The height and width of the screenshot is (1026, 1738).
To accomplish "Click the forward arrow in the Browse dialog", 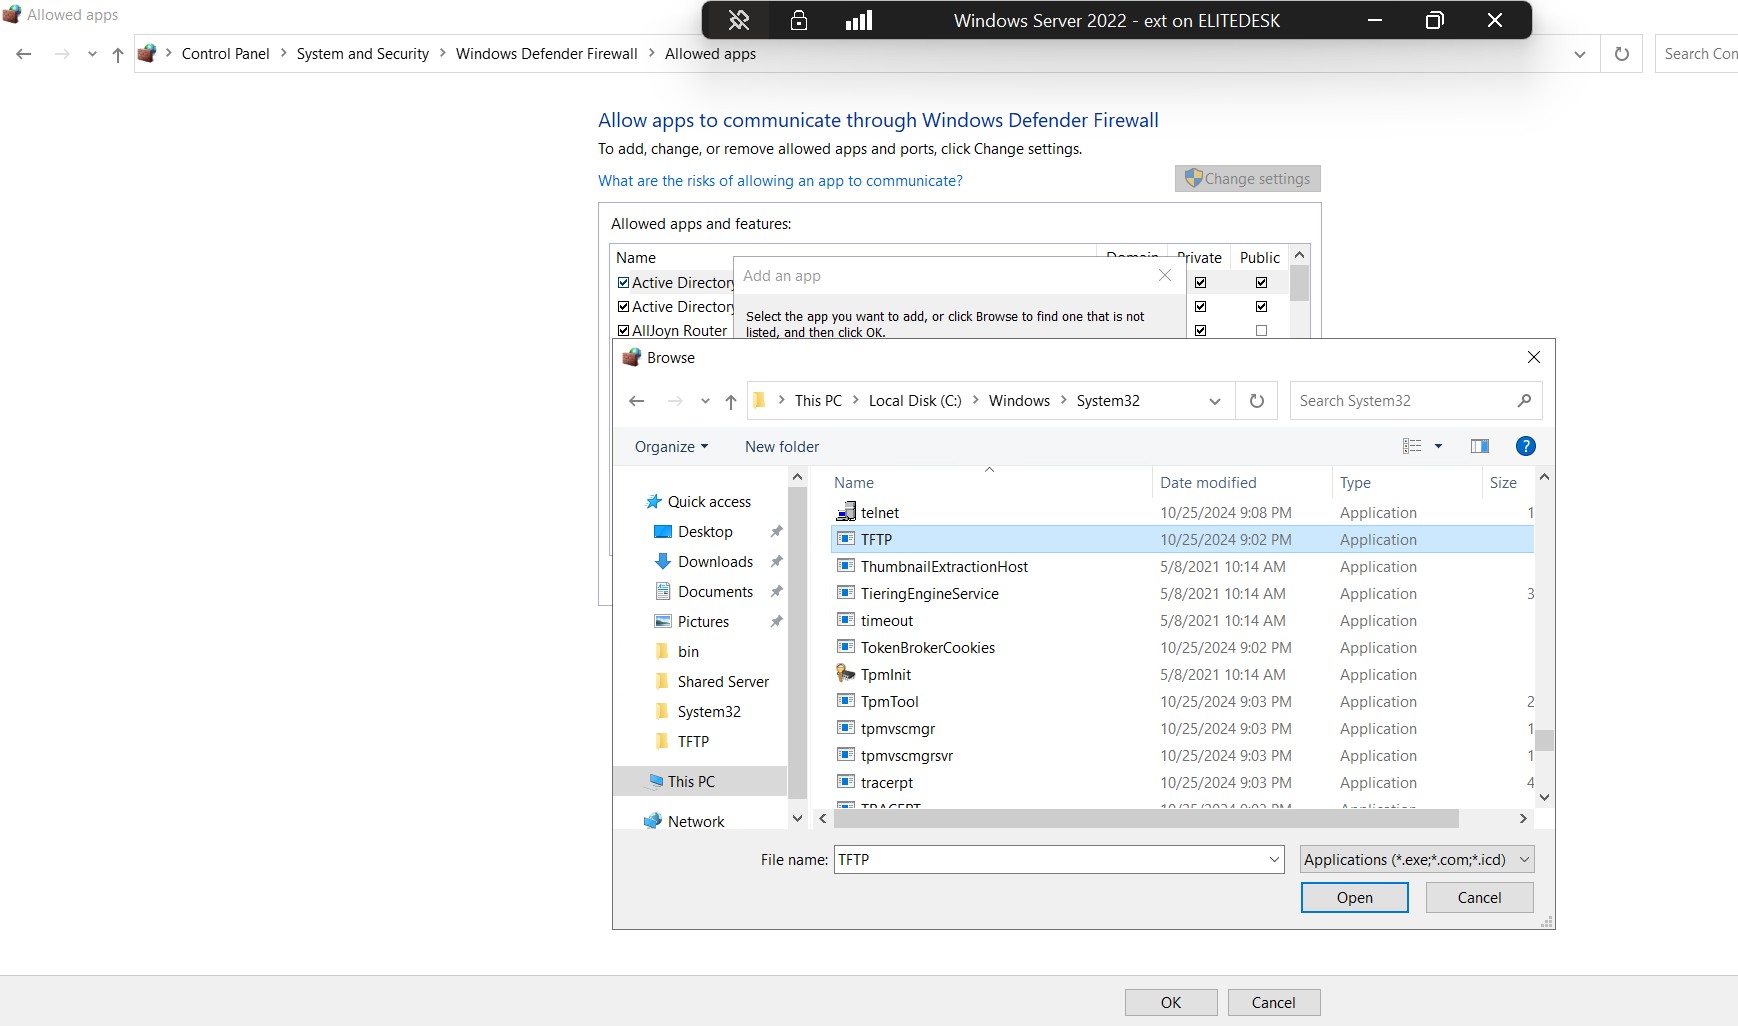I will tap(675, 401).
